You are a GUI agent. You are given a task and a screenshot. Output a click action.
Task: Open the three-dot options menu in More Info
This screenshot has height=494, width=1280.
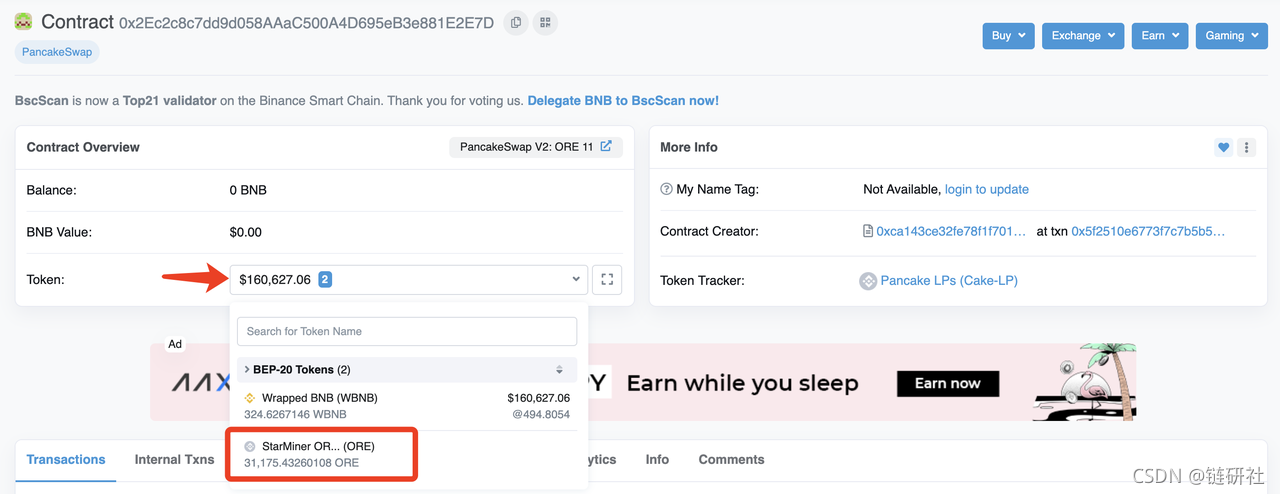(x=1246, y=147)
